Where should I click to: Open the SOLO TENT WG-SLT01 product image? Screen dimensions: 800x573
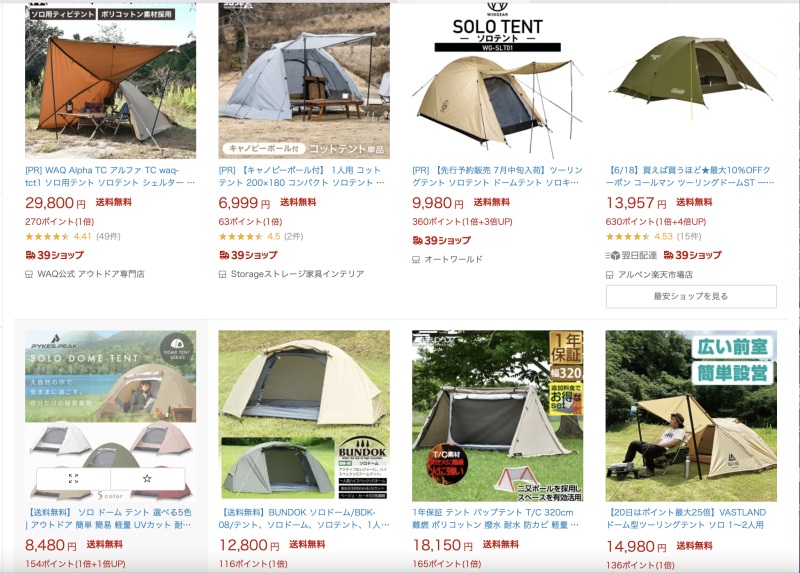pyautogui.click(x=497, y=81)
